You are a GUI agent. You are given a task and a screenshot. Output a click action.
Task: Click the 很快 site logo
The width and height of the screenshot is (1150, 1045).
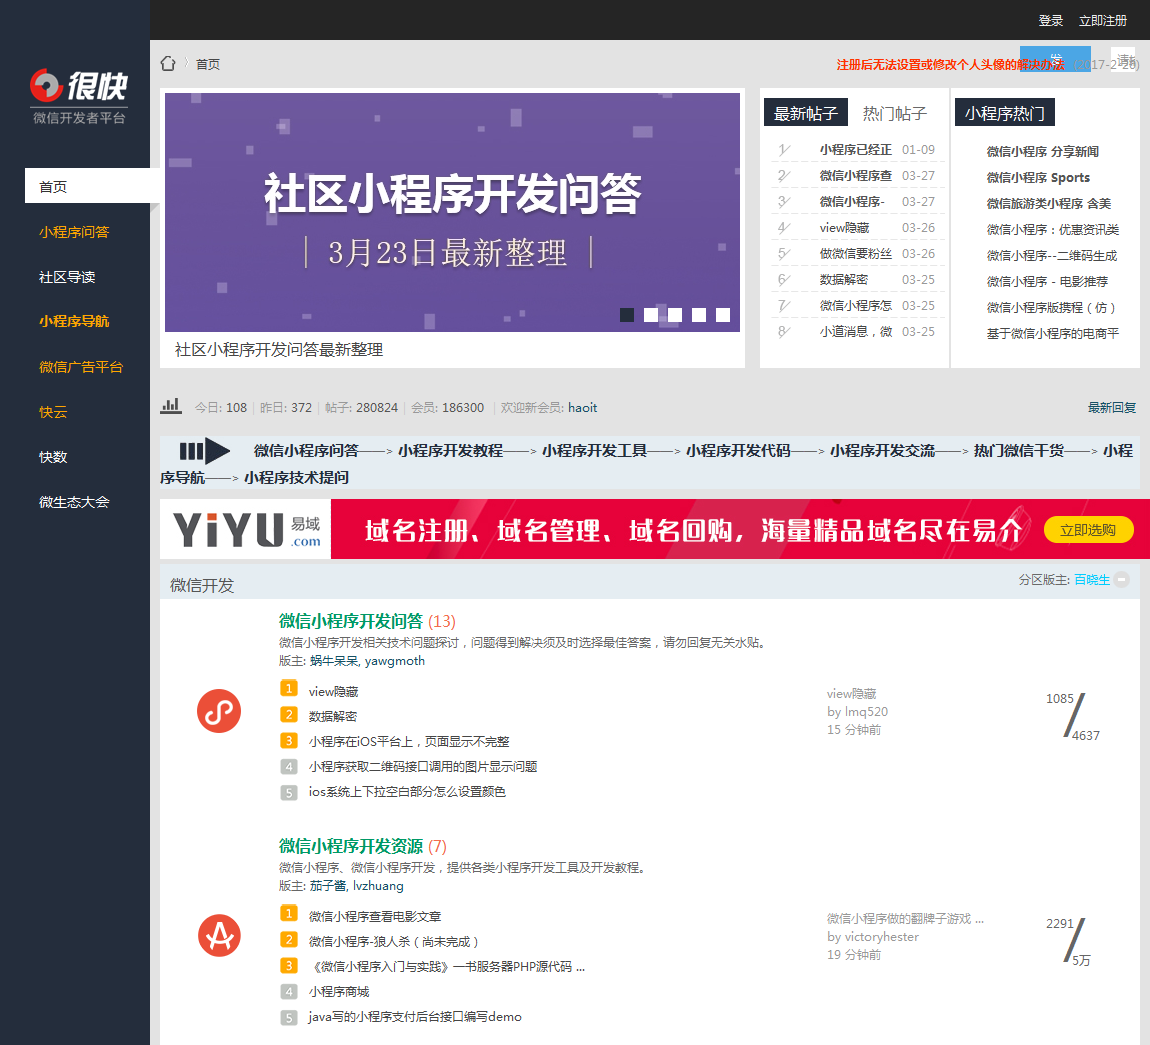[78, 96]
